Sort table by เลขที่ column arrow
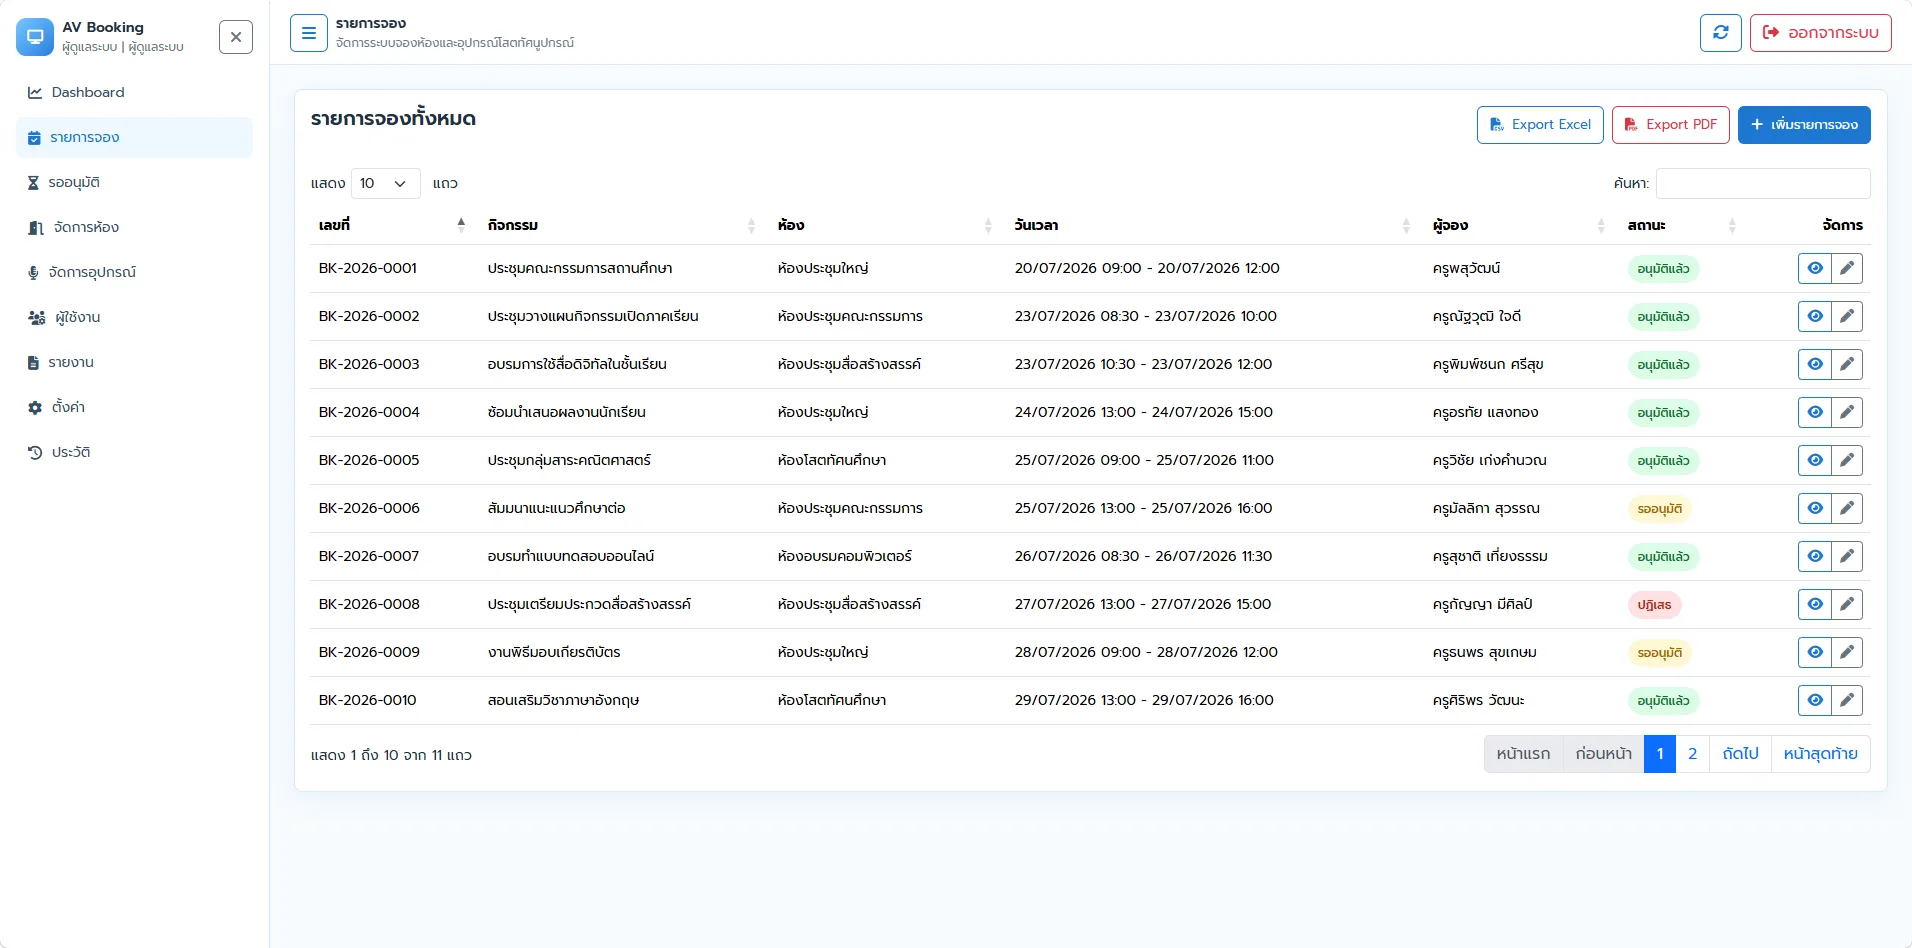This screenshot has width=1912, height=948. 461,225
